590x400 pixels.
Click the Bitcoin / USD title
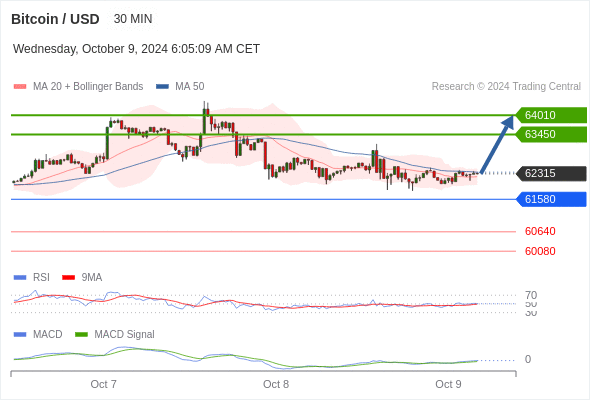[55, 19]
